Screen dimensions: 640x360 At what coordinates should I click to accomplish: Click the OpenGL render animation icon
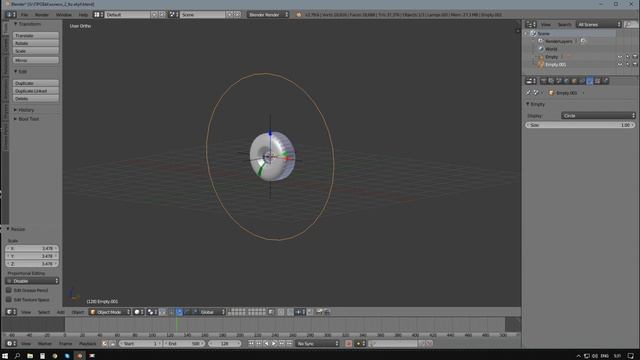327,312
